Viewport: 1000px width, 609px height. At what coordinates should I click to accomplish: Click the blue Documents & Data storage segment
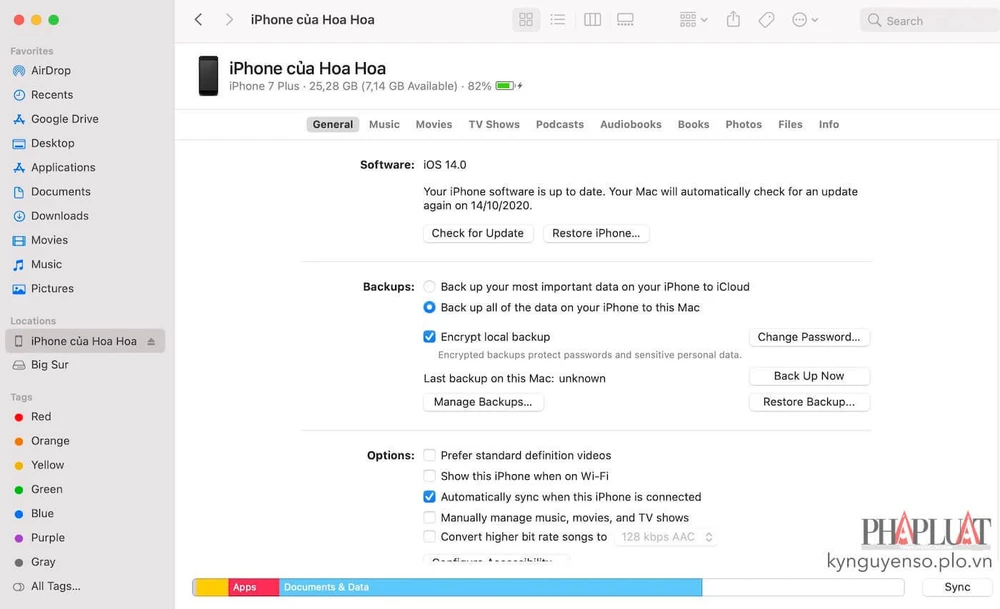pyautogui.click(x=490, y=587)
